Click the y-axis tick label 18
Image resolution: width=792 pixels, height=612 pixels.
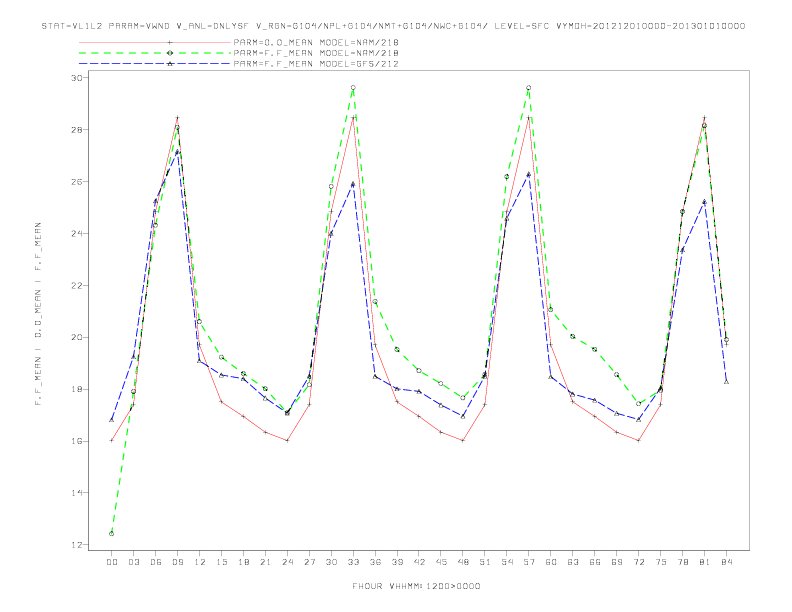point(77,389)
